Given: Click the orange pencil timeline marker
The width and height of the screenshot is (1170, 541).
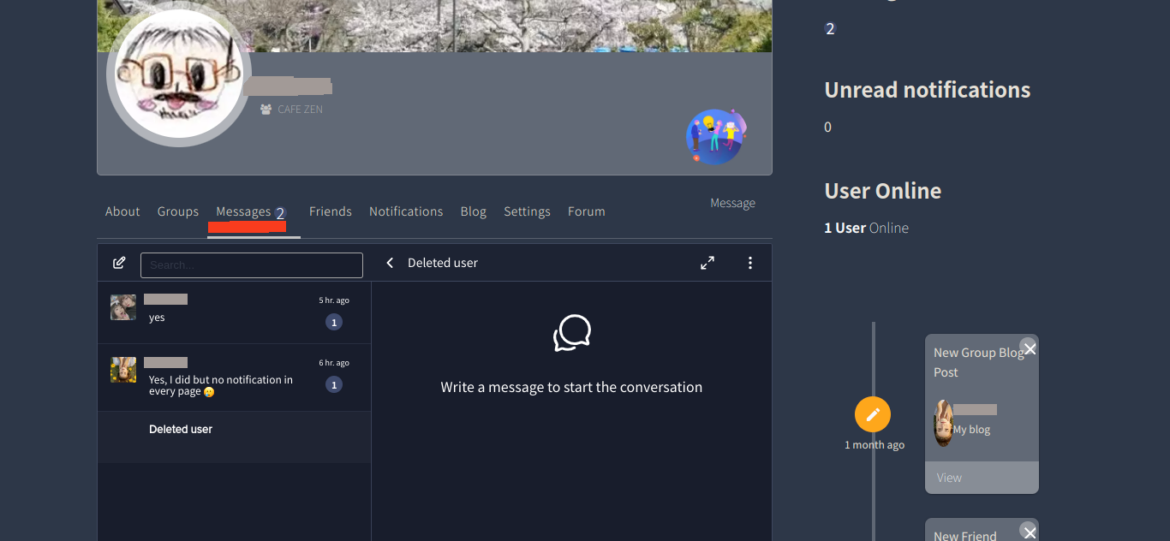Looking at the screenshot, I should (872, 414).
